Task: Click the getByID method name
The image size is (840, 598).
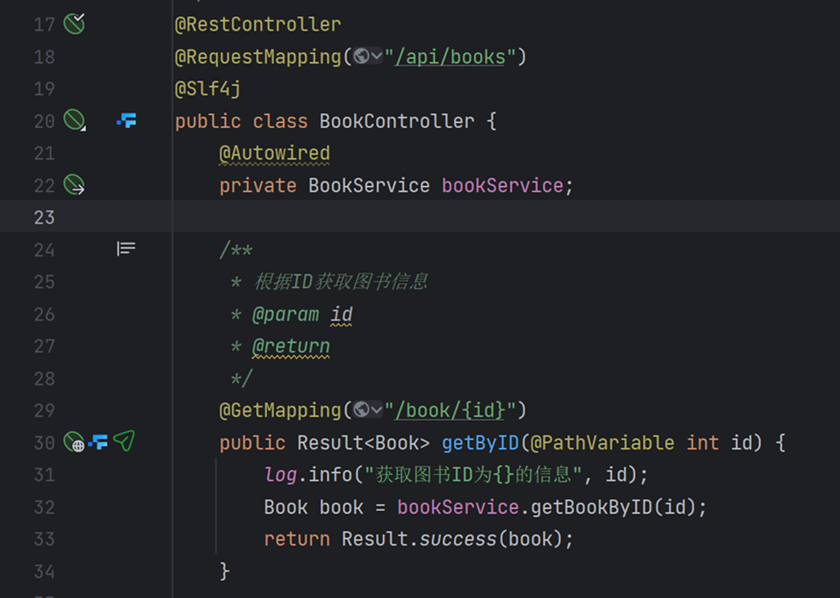Action: click(480, 443)
